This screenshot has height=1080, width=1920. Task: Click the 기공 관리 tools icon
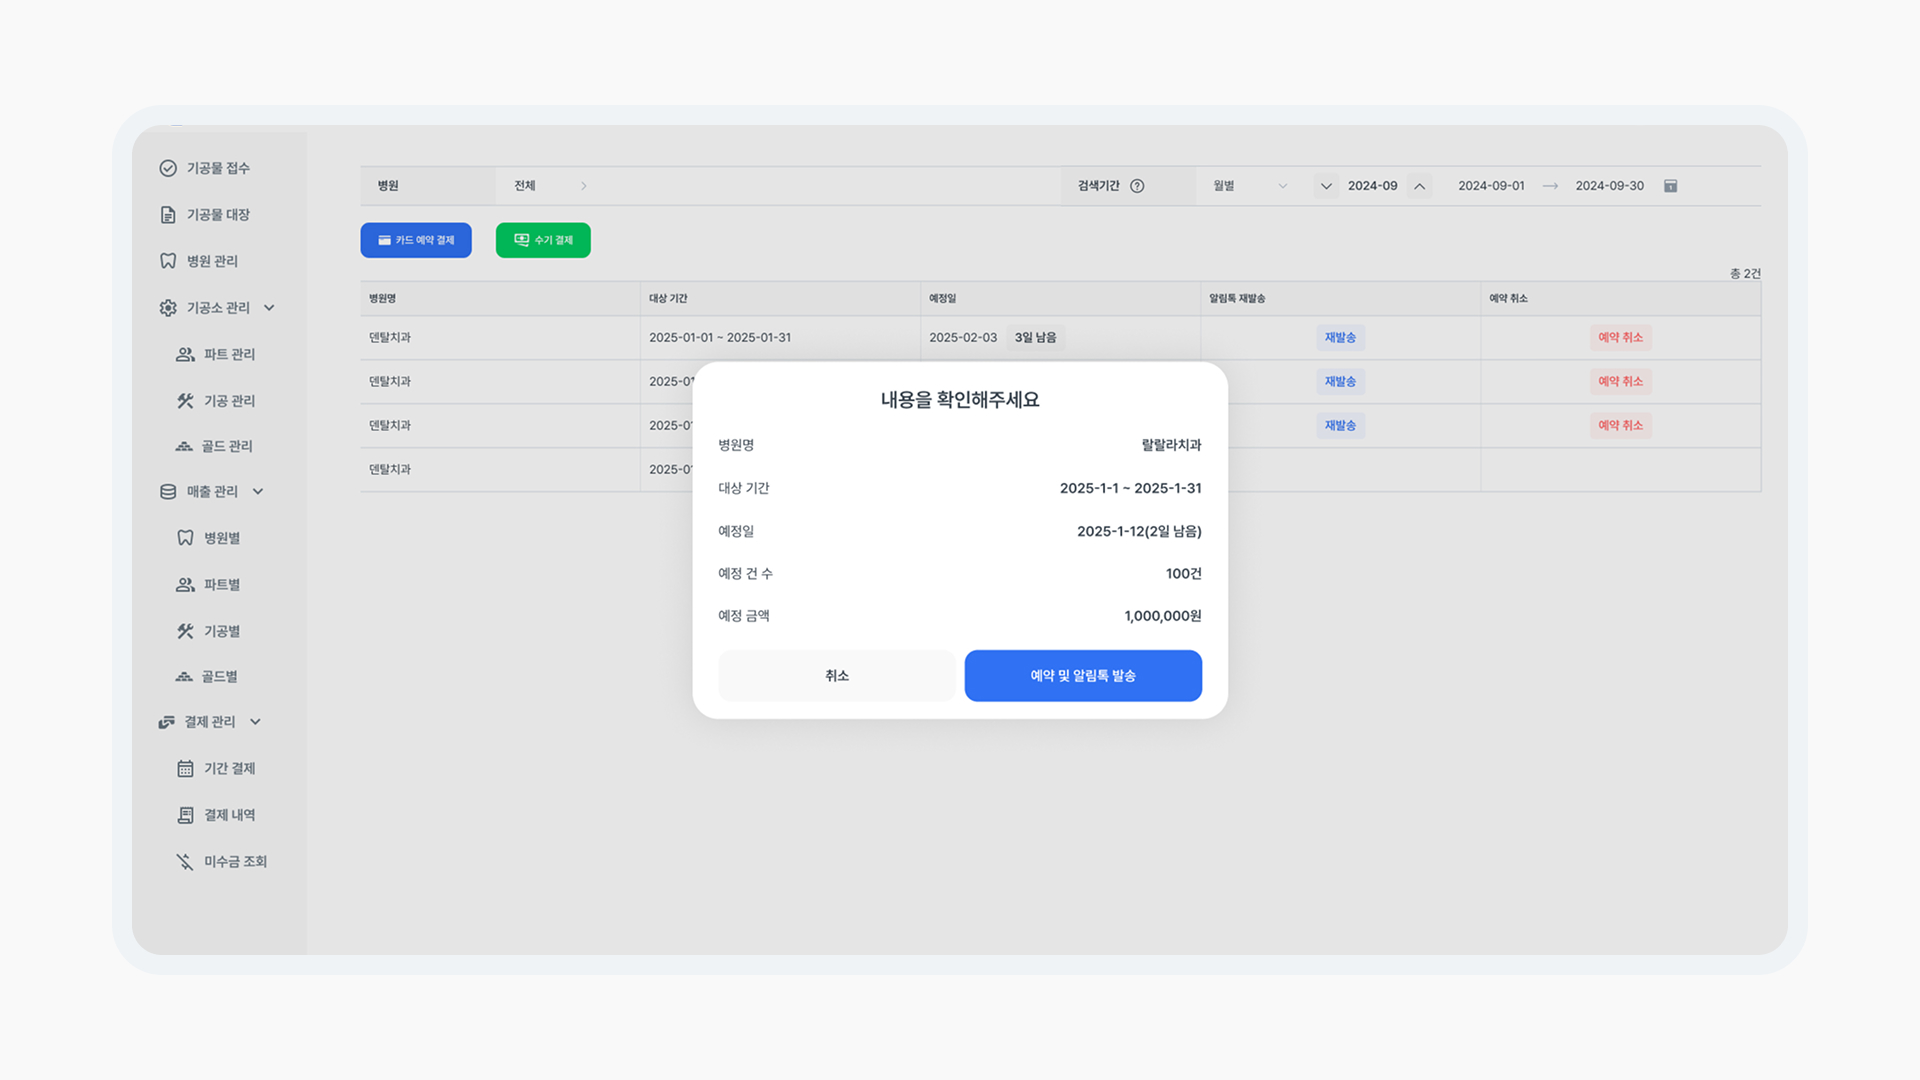coord(185,401)
